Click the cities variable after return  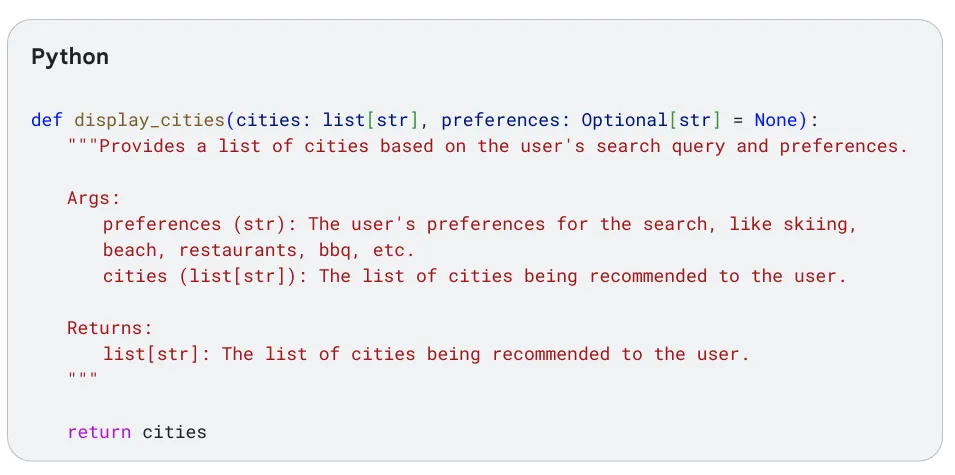175,432
